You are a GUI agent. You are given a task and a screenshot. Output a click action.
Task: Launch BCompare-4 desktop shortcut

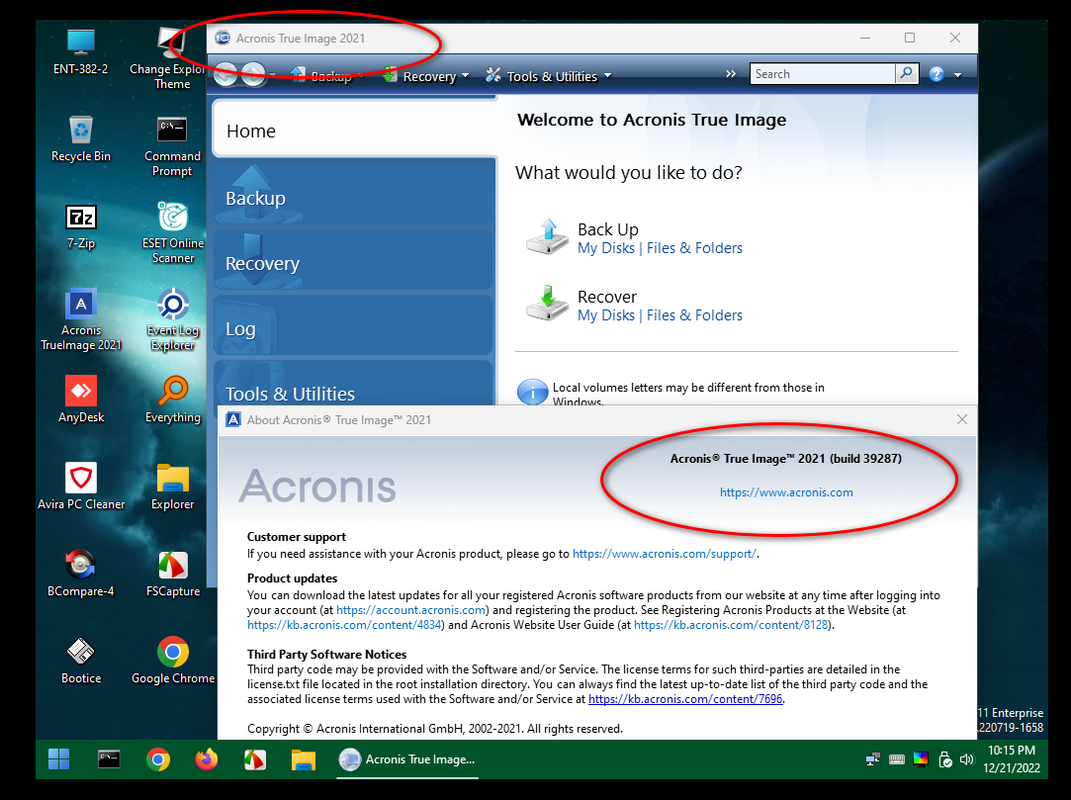pyautogui.click(x=81, y=574)
